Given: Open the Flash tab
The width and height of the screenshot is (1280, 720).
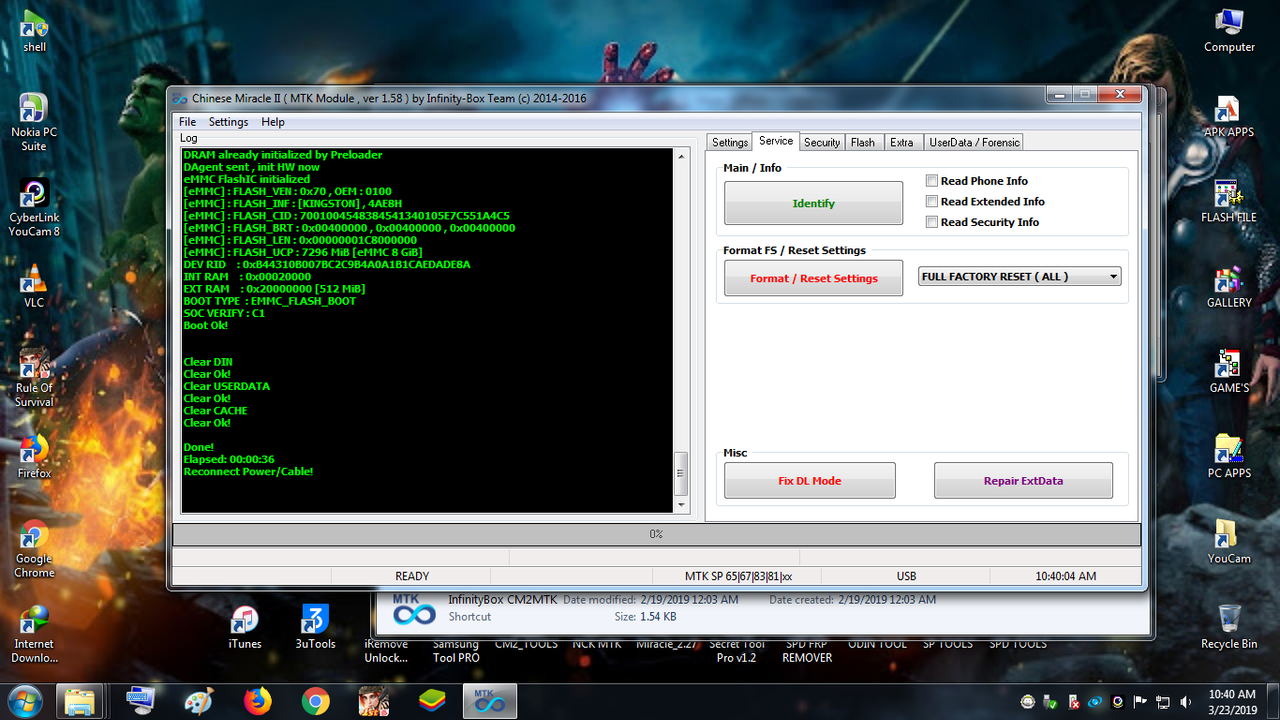Looking at the screenshot, I should pos(863,142).
